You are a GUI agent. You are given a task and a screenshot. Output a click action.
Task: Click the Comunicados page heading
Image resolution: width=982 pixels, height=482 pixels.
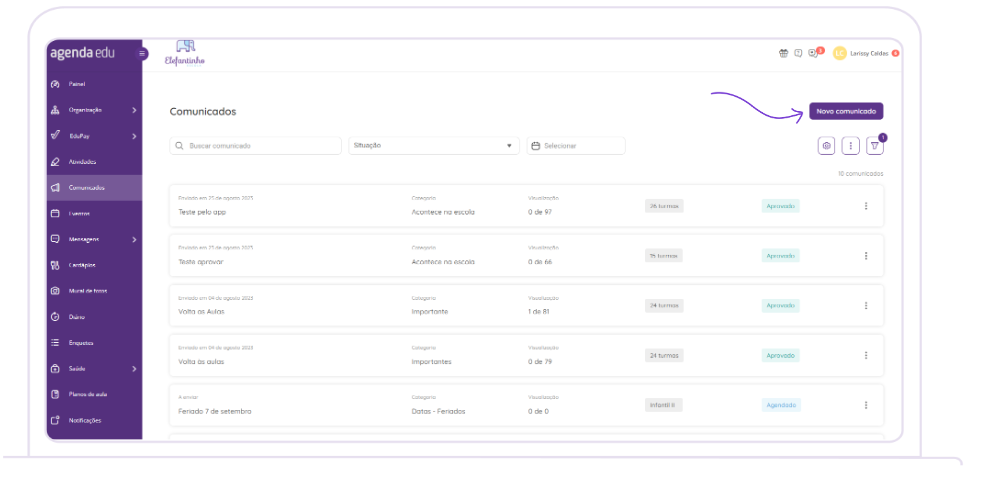pyautogui.click(x=203, y=111)
